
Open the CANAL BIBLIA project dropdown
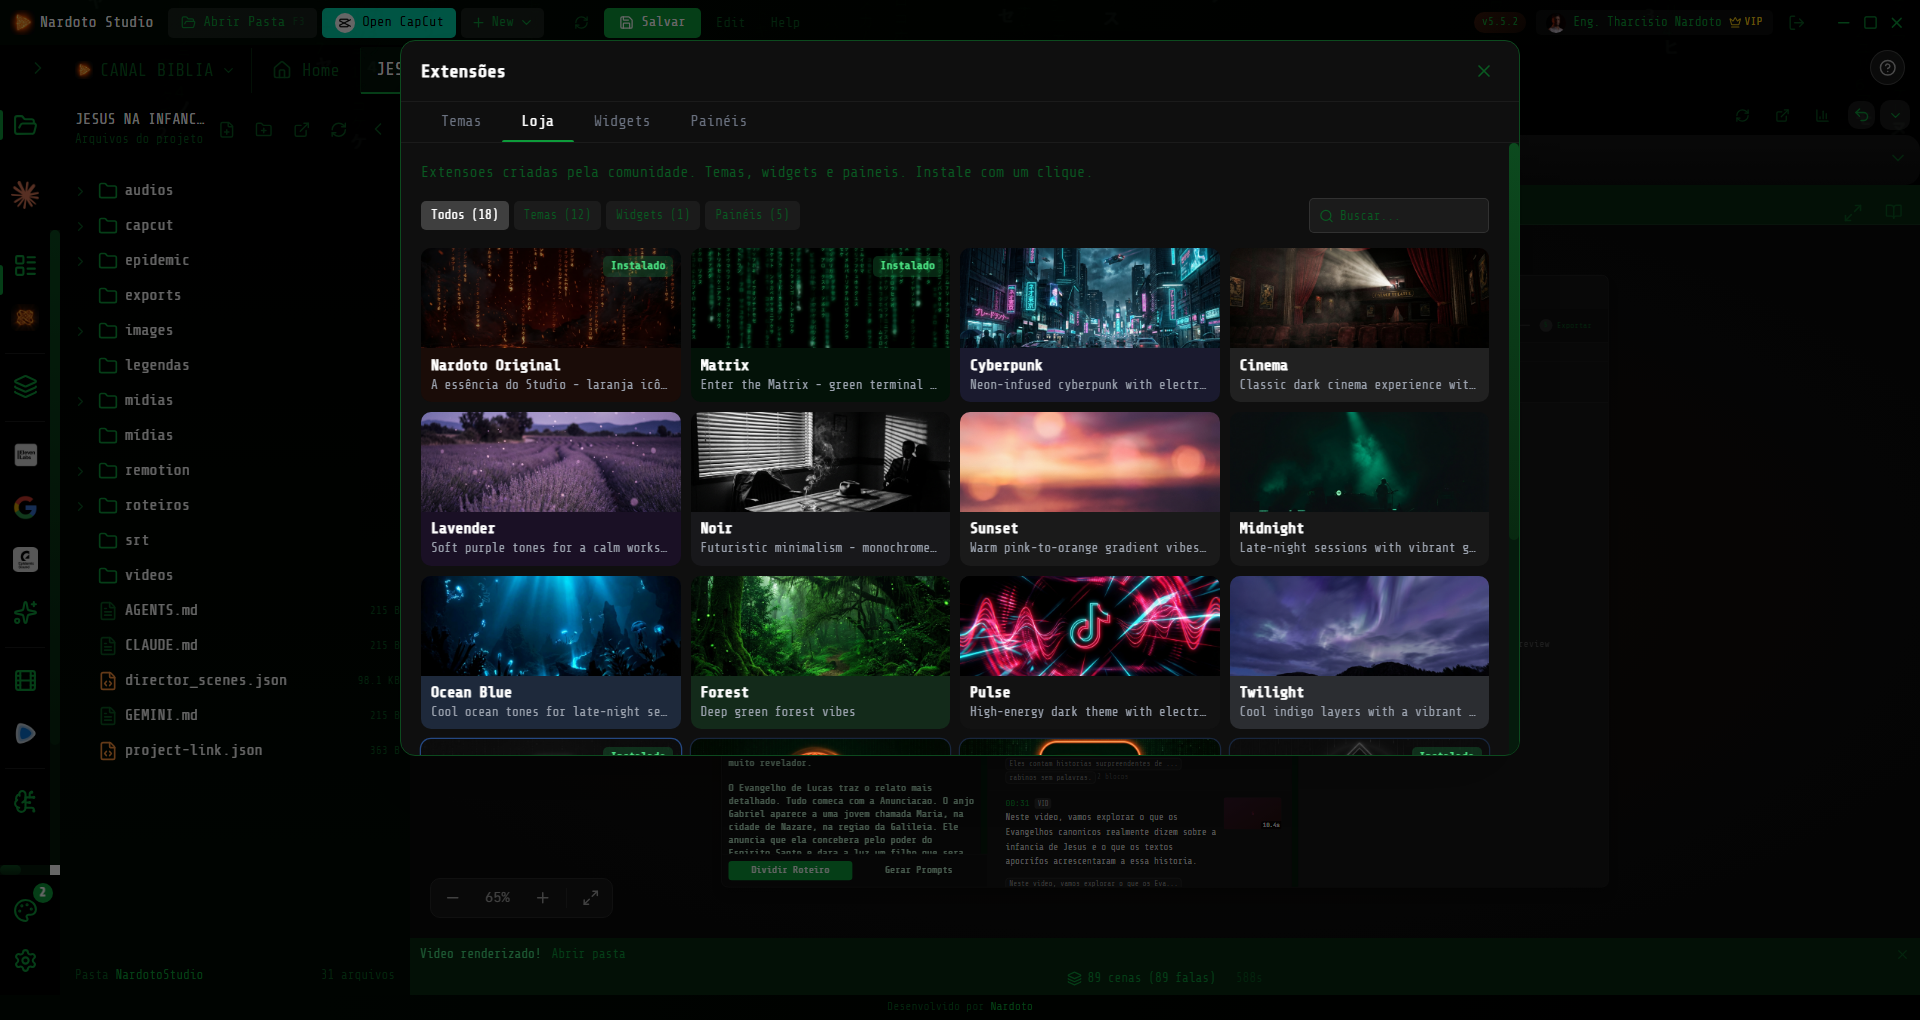(157, 70)
